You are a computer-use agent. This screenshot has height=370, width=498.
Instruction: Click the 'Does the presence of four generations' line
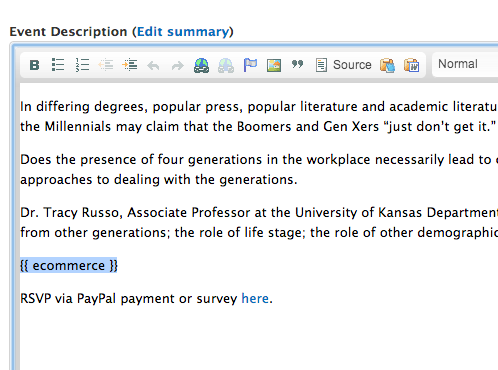pos(259,160)
